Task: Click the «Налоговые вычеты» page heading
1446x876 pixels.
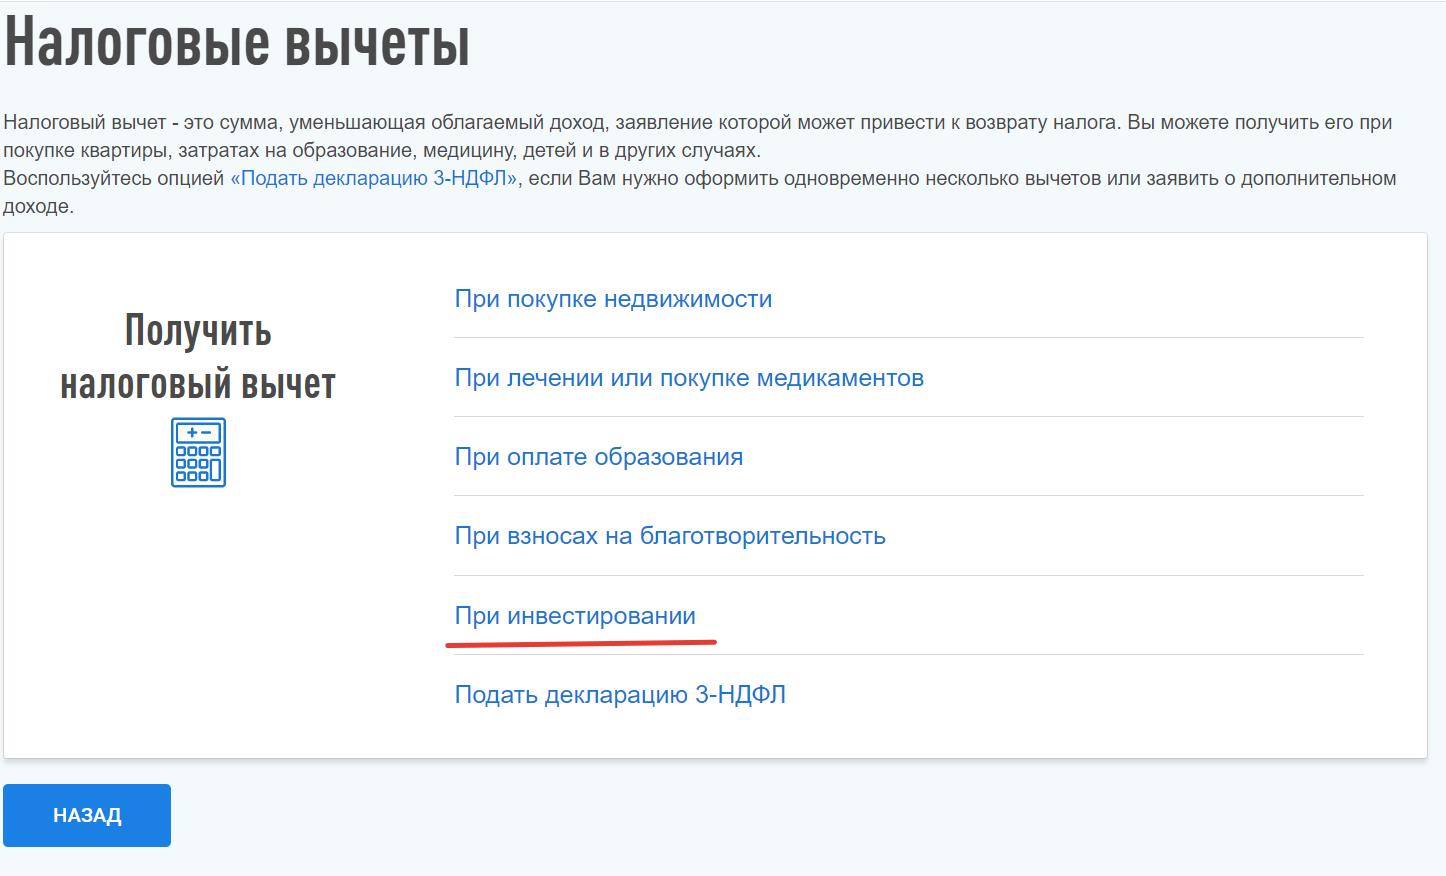Action: pyautogui.click(x=237, y=44)
